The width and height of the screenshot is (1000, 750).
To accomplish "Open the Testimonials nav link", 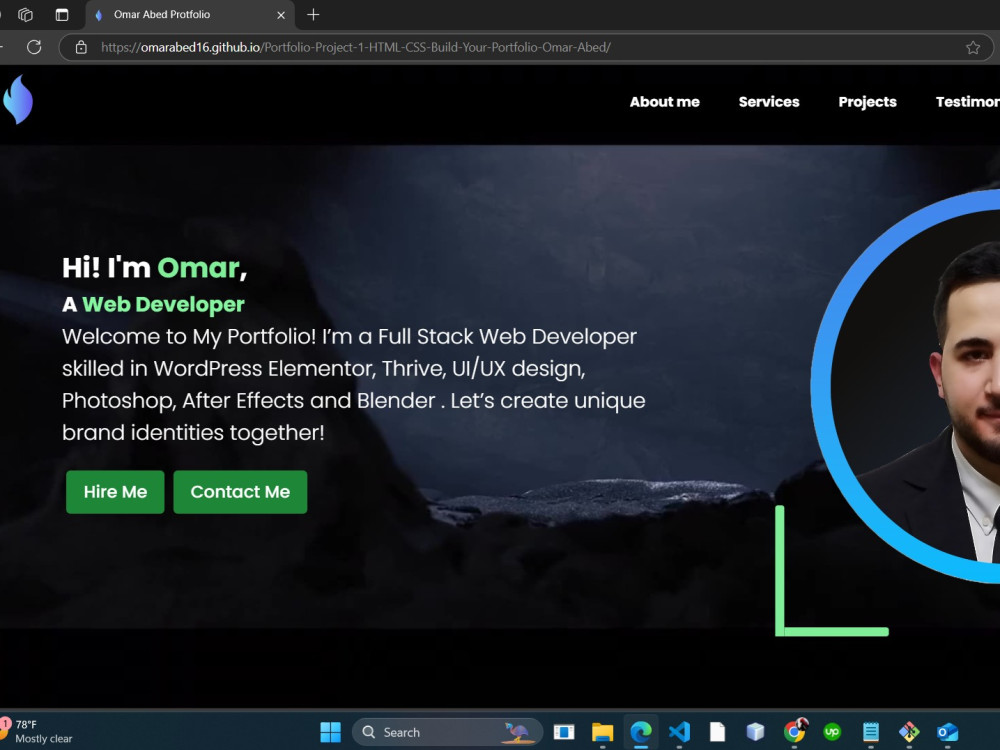I will (x=967, y=102).
